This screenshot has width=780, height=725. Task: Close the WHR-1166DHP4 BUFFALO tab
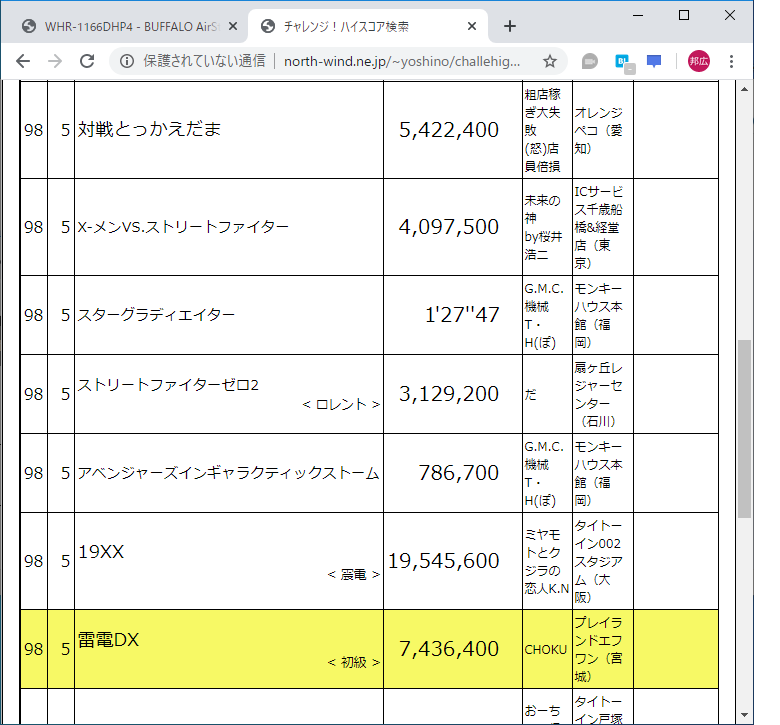[x=232, y=26]
